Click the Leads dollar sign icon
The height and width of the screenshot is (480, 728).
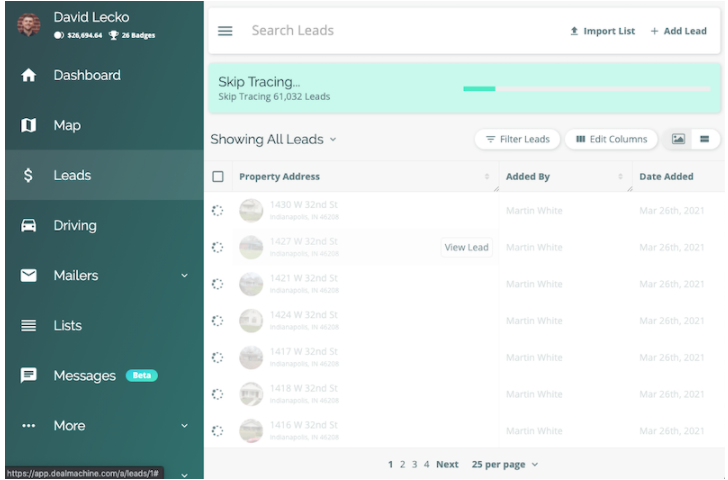(28, 175)
